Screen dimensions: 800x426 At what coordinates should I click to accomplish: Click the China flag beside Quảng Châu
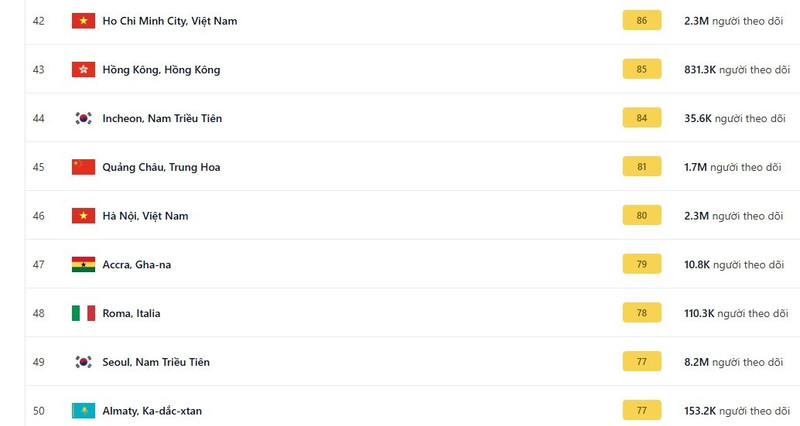(83, 167)
